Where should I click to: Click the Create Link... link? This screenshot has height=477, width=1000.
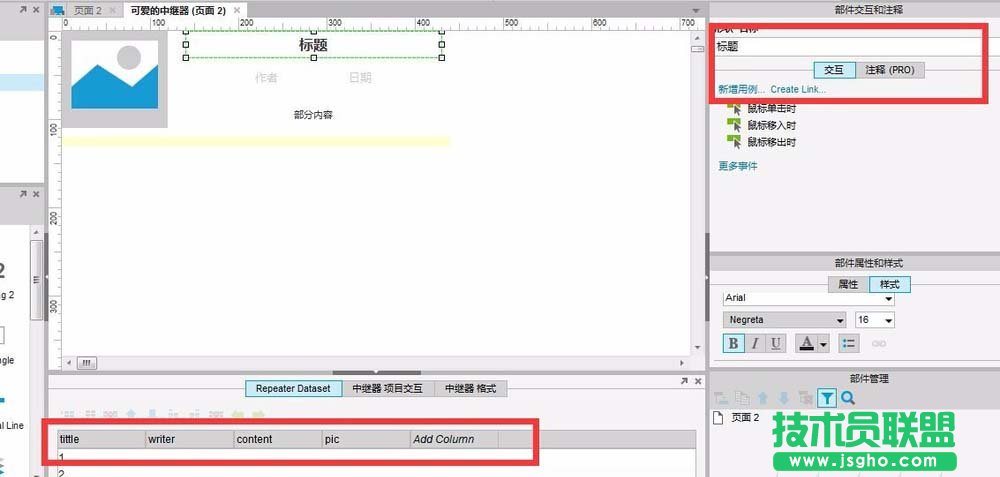coord(798,90)
